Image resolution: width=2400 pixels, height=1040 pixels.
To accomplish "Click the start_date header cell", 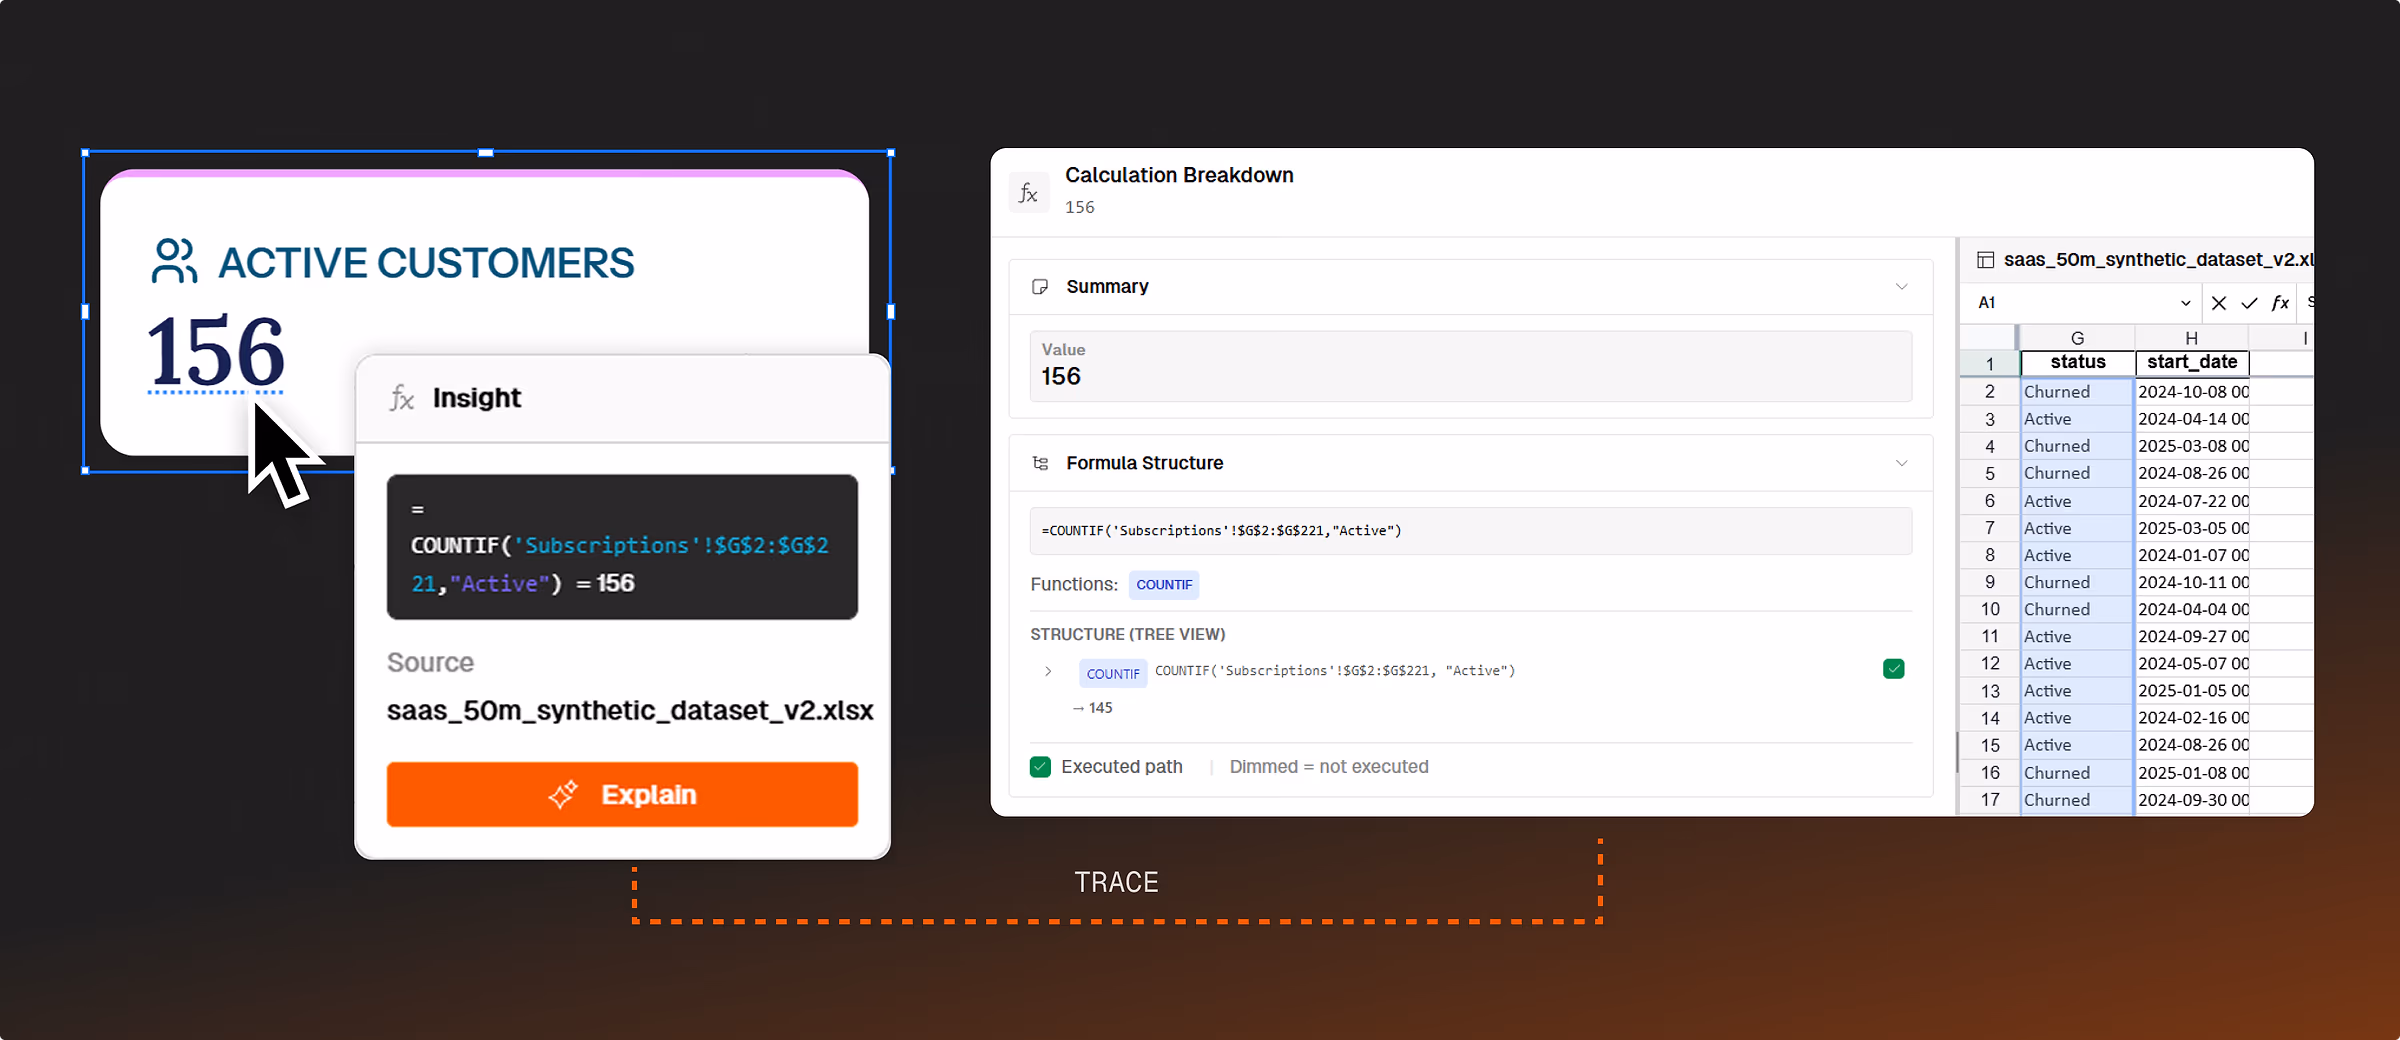I will tap(2192, 362).
